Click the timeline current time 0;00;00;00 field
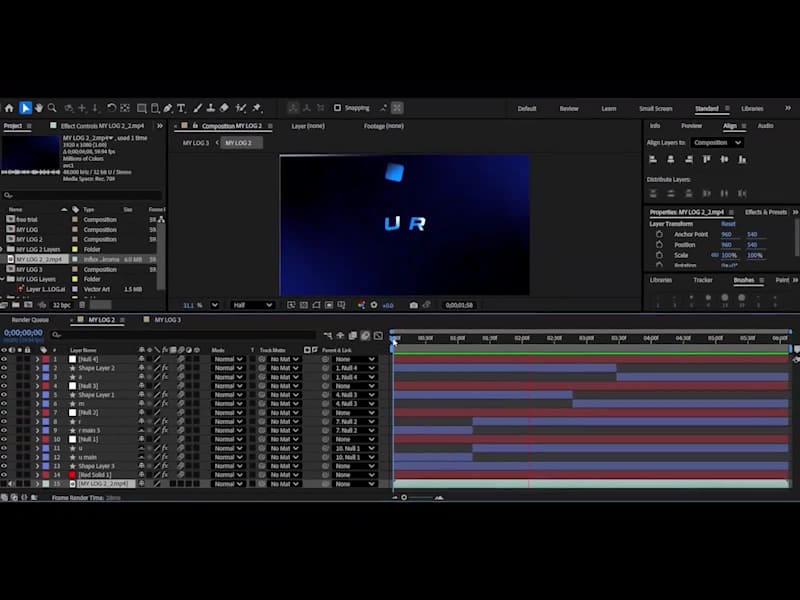 23,333
